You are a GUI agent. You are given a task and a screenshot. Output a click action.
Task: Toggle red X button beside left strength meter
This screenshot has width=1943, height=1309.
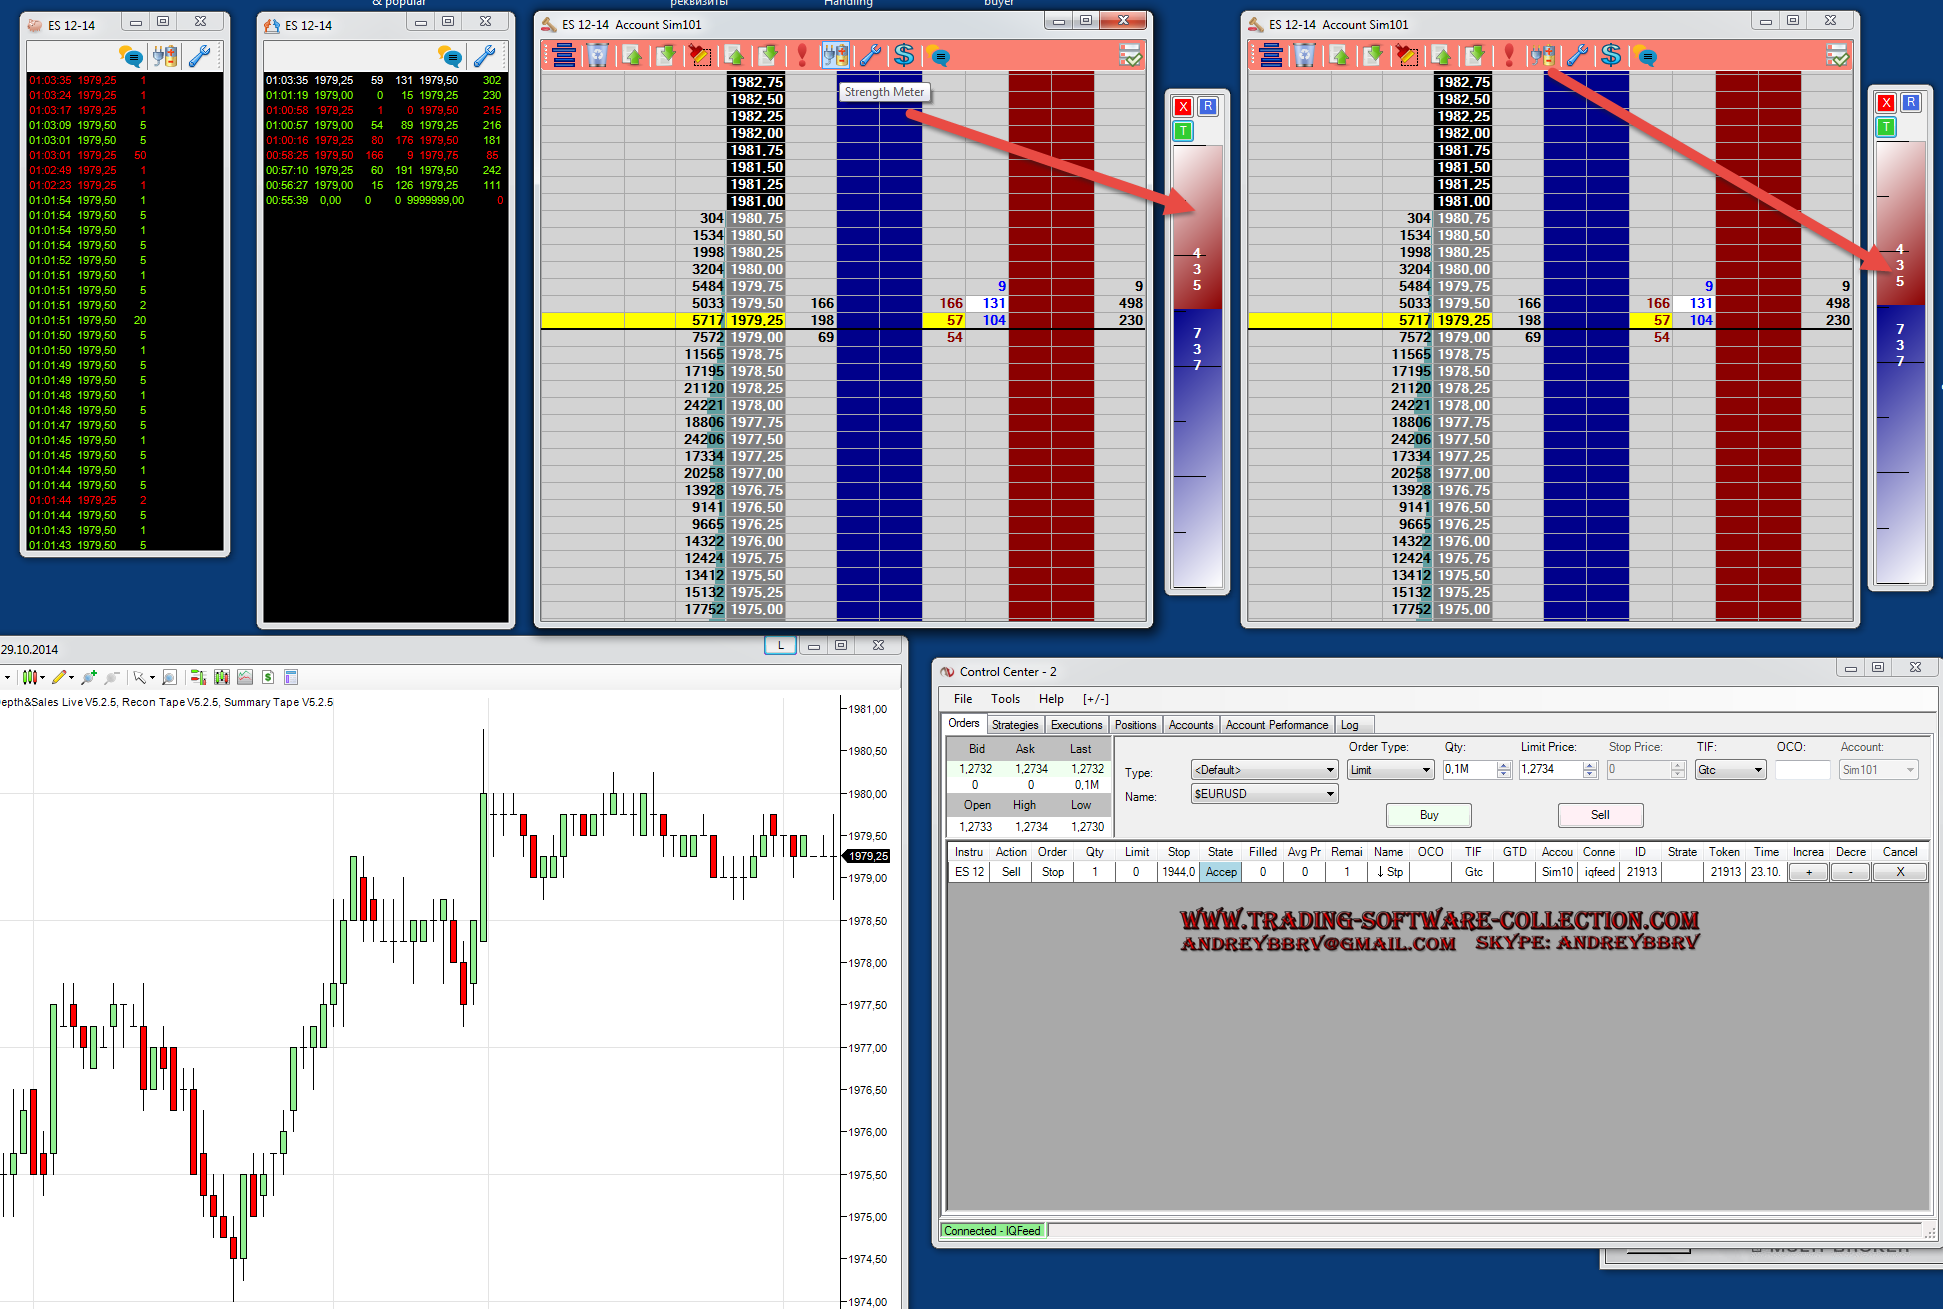coord(1184,106)
